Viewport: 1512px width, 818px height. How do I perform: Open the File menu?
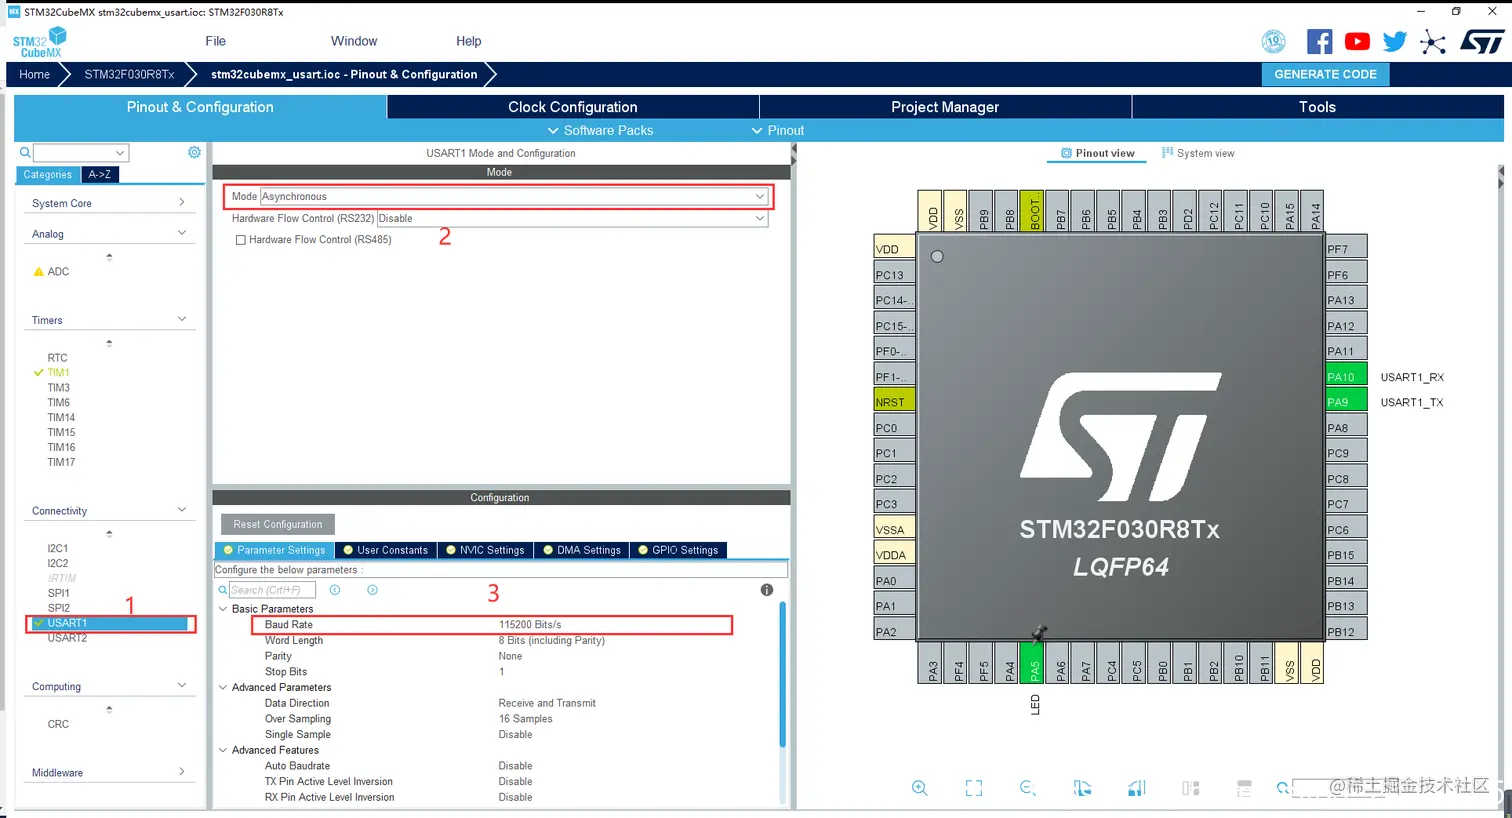215,41
